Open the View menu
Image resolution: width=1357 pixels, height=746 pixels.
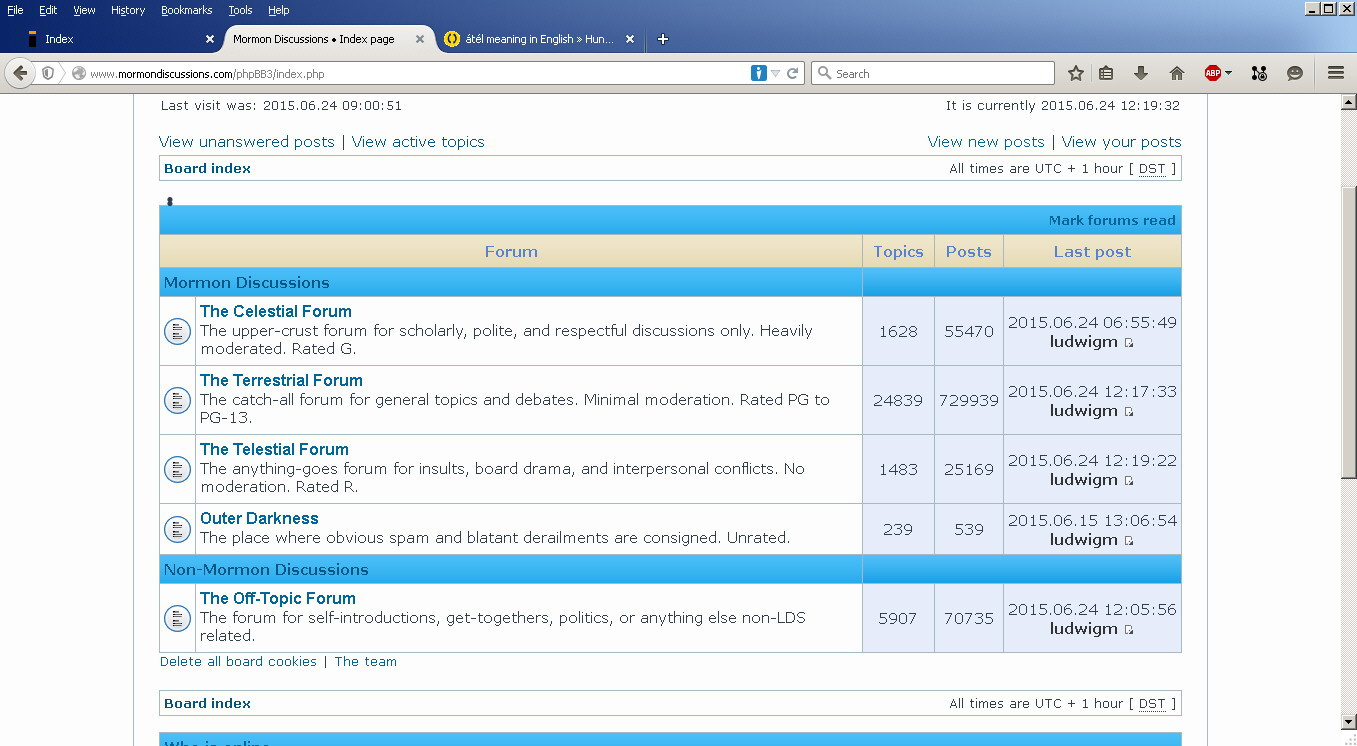[84, 10]
